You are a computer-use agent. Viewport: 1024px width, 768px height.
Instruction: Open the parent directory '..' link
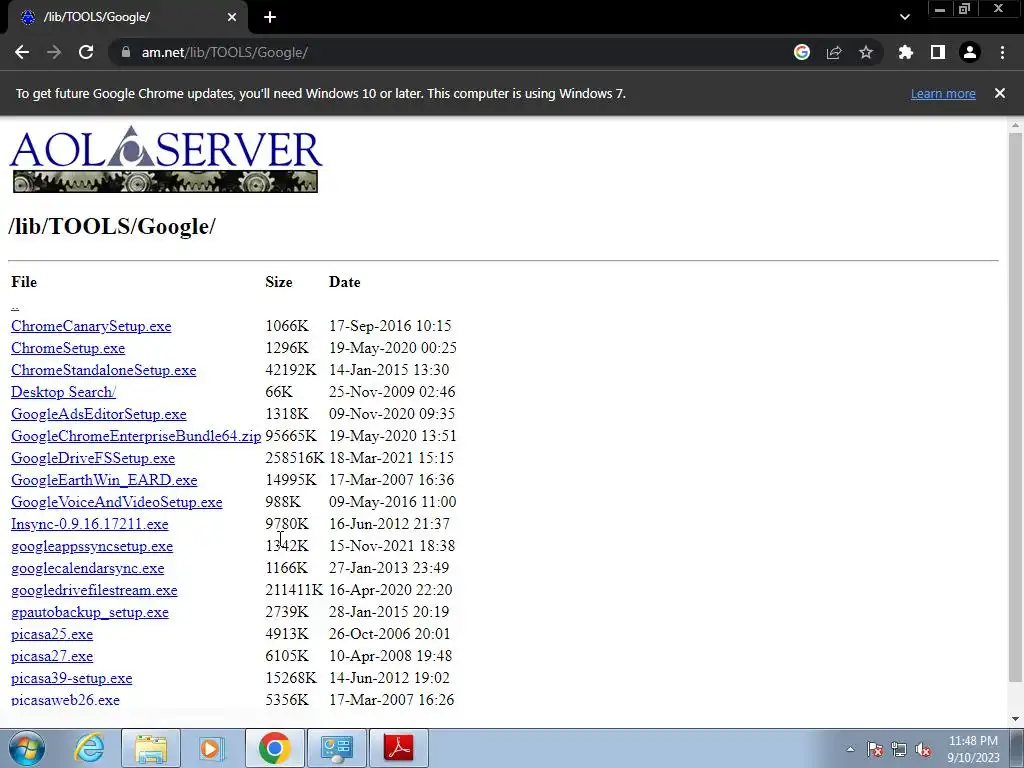tap(15, 305)
